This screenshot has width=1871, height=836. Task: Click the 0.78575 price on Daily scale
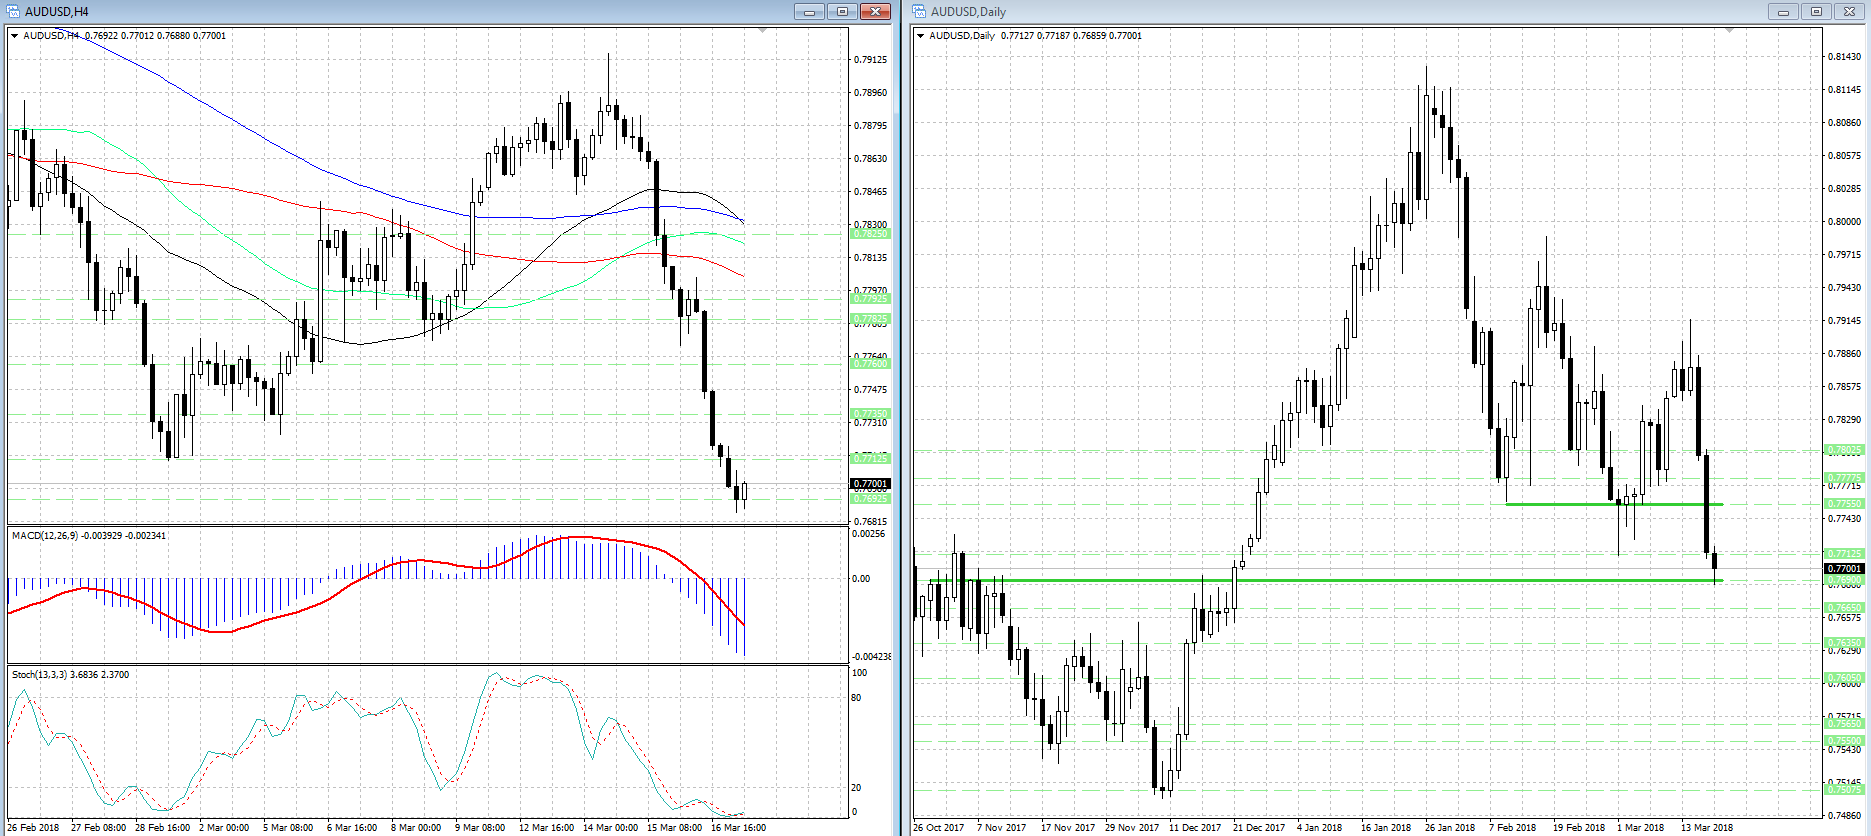point(1844,387)
